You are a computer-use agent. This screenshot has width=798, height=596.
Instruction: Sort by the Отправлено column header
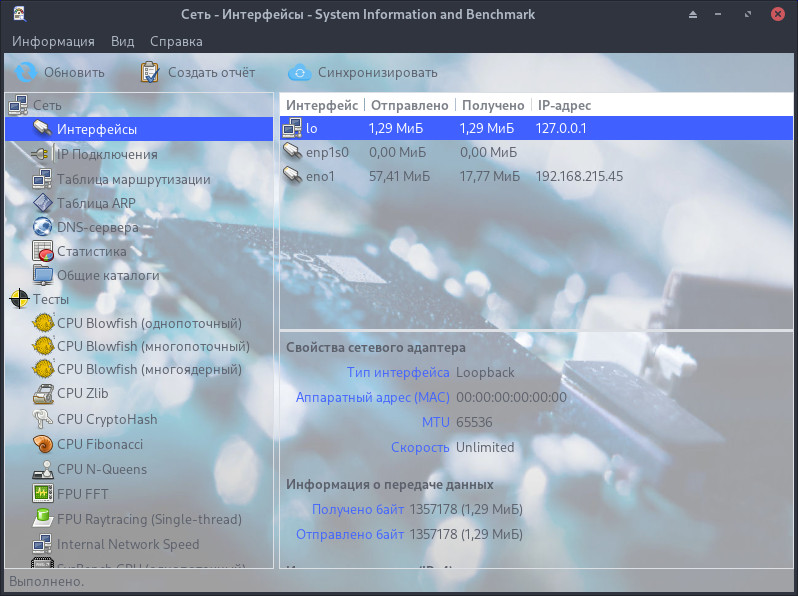(x=410, y=105)
